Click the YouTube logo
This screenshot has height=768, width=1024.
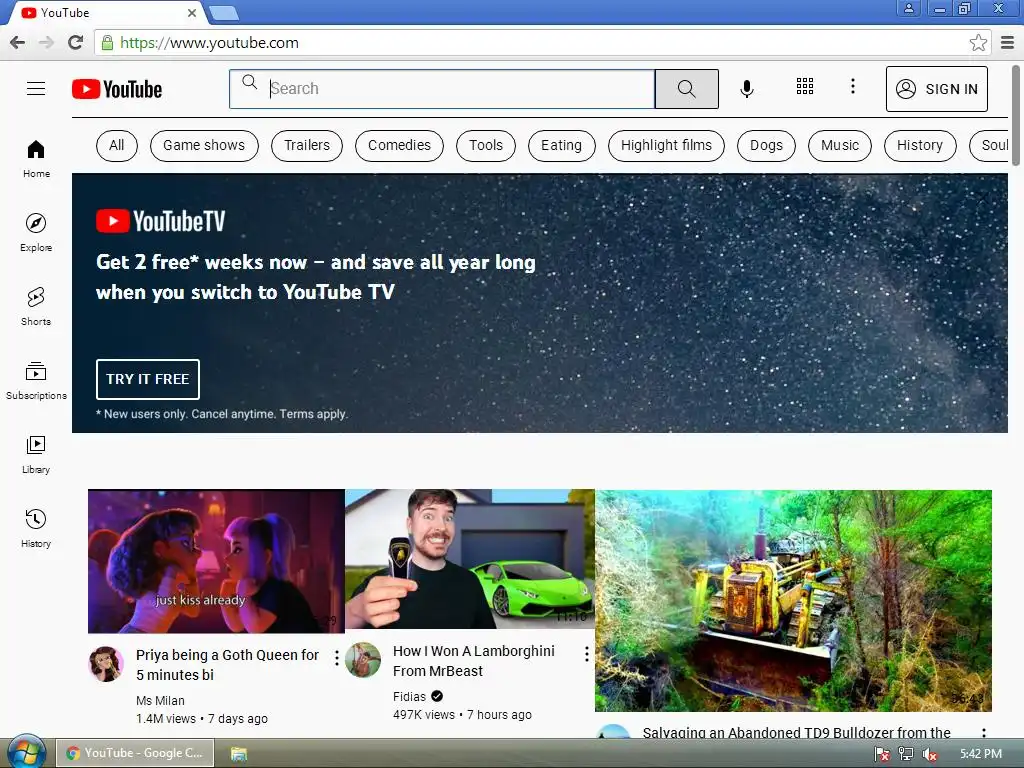[117, 89]
